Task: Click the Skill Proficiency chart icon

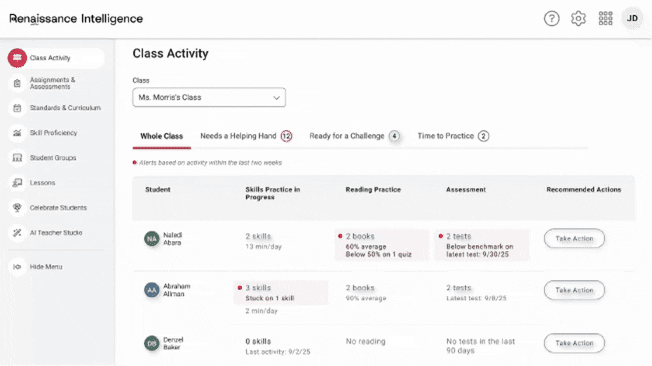Action: (17, 133)
